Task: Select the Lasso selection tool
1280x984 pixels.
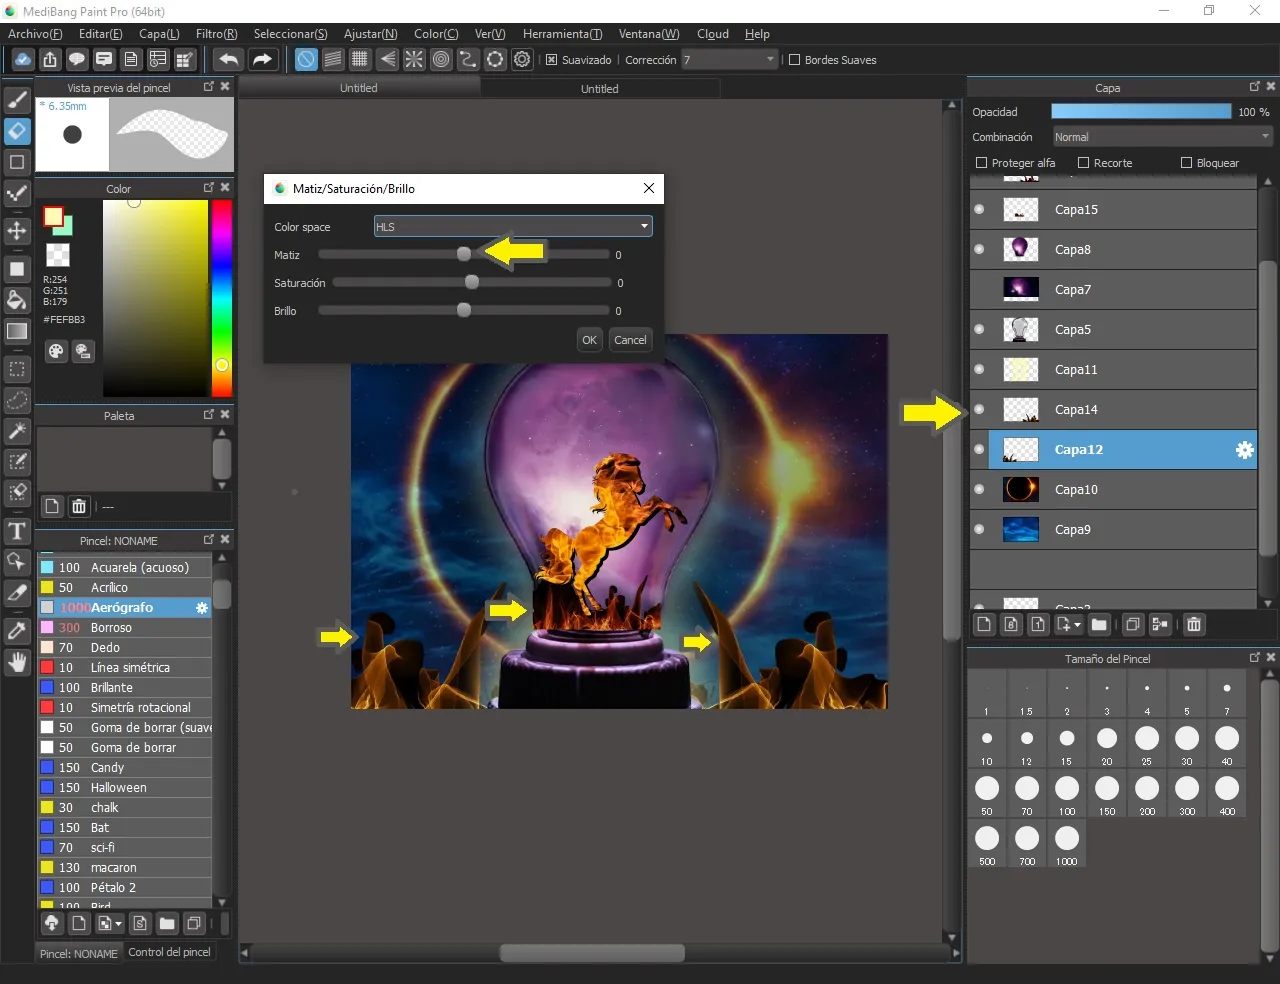Action: point(17,400)
